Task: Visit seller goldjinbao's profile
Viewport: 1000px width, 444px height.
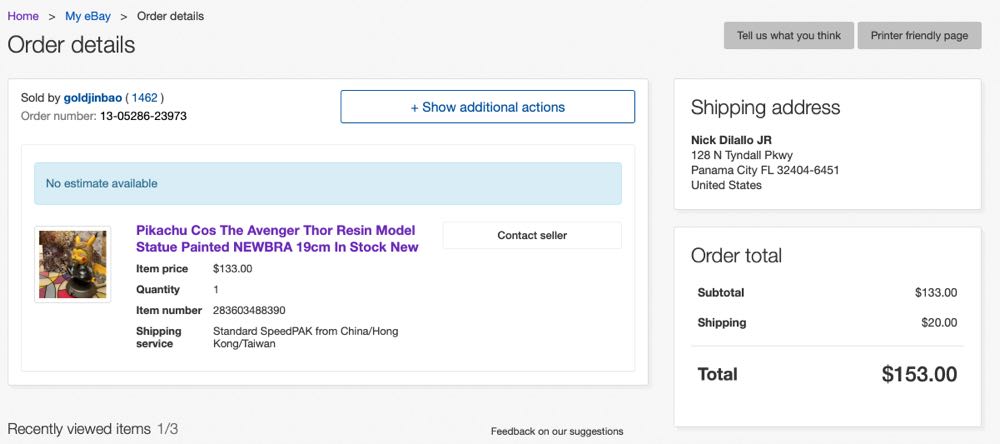Action: [92, 98]
